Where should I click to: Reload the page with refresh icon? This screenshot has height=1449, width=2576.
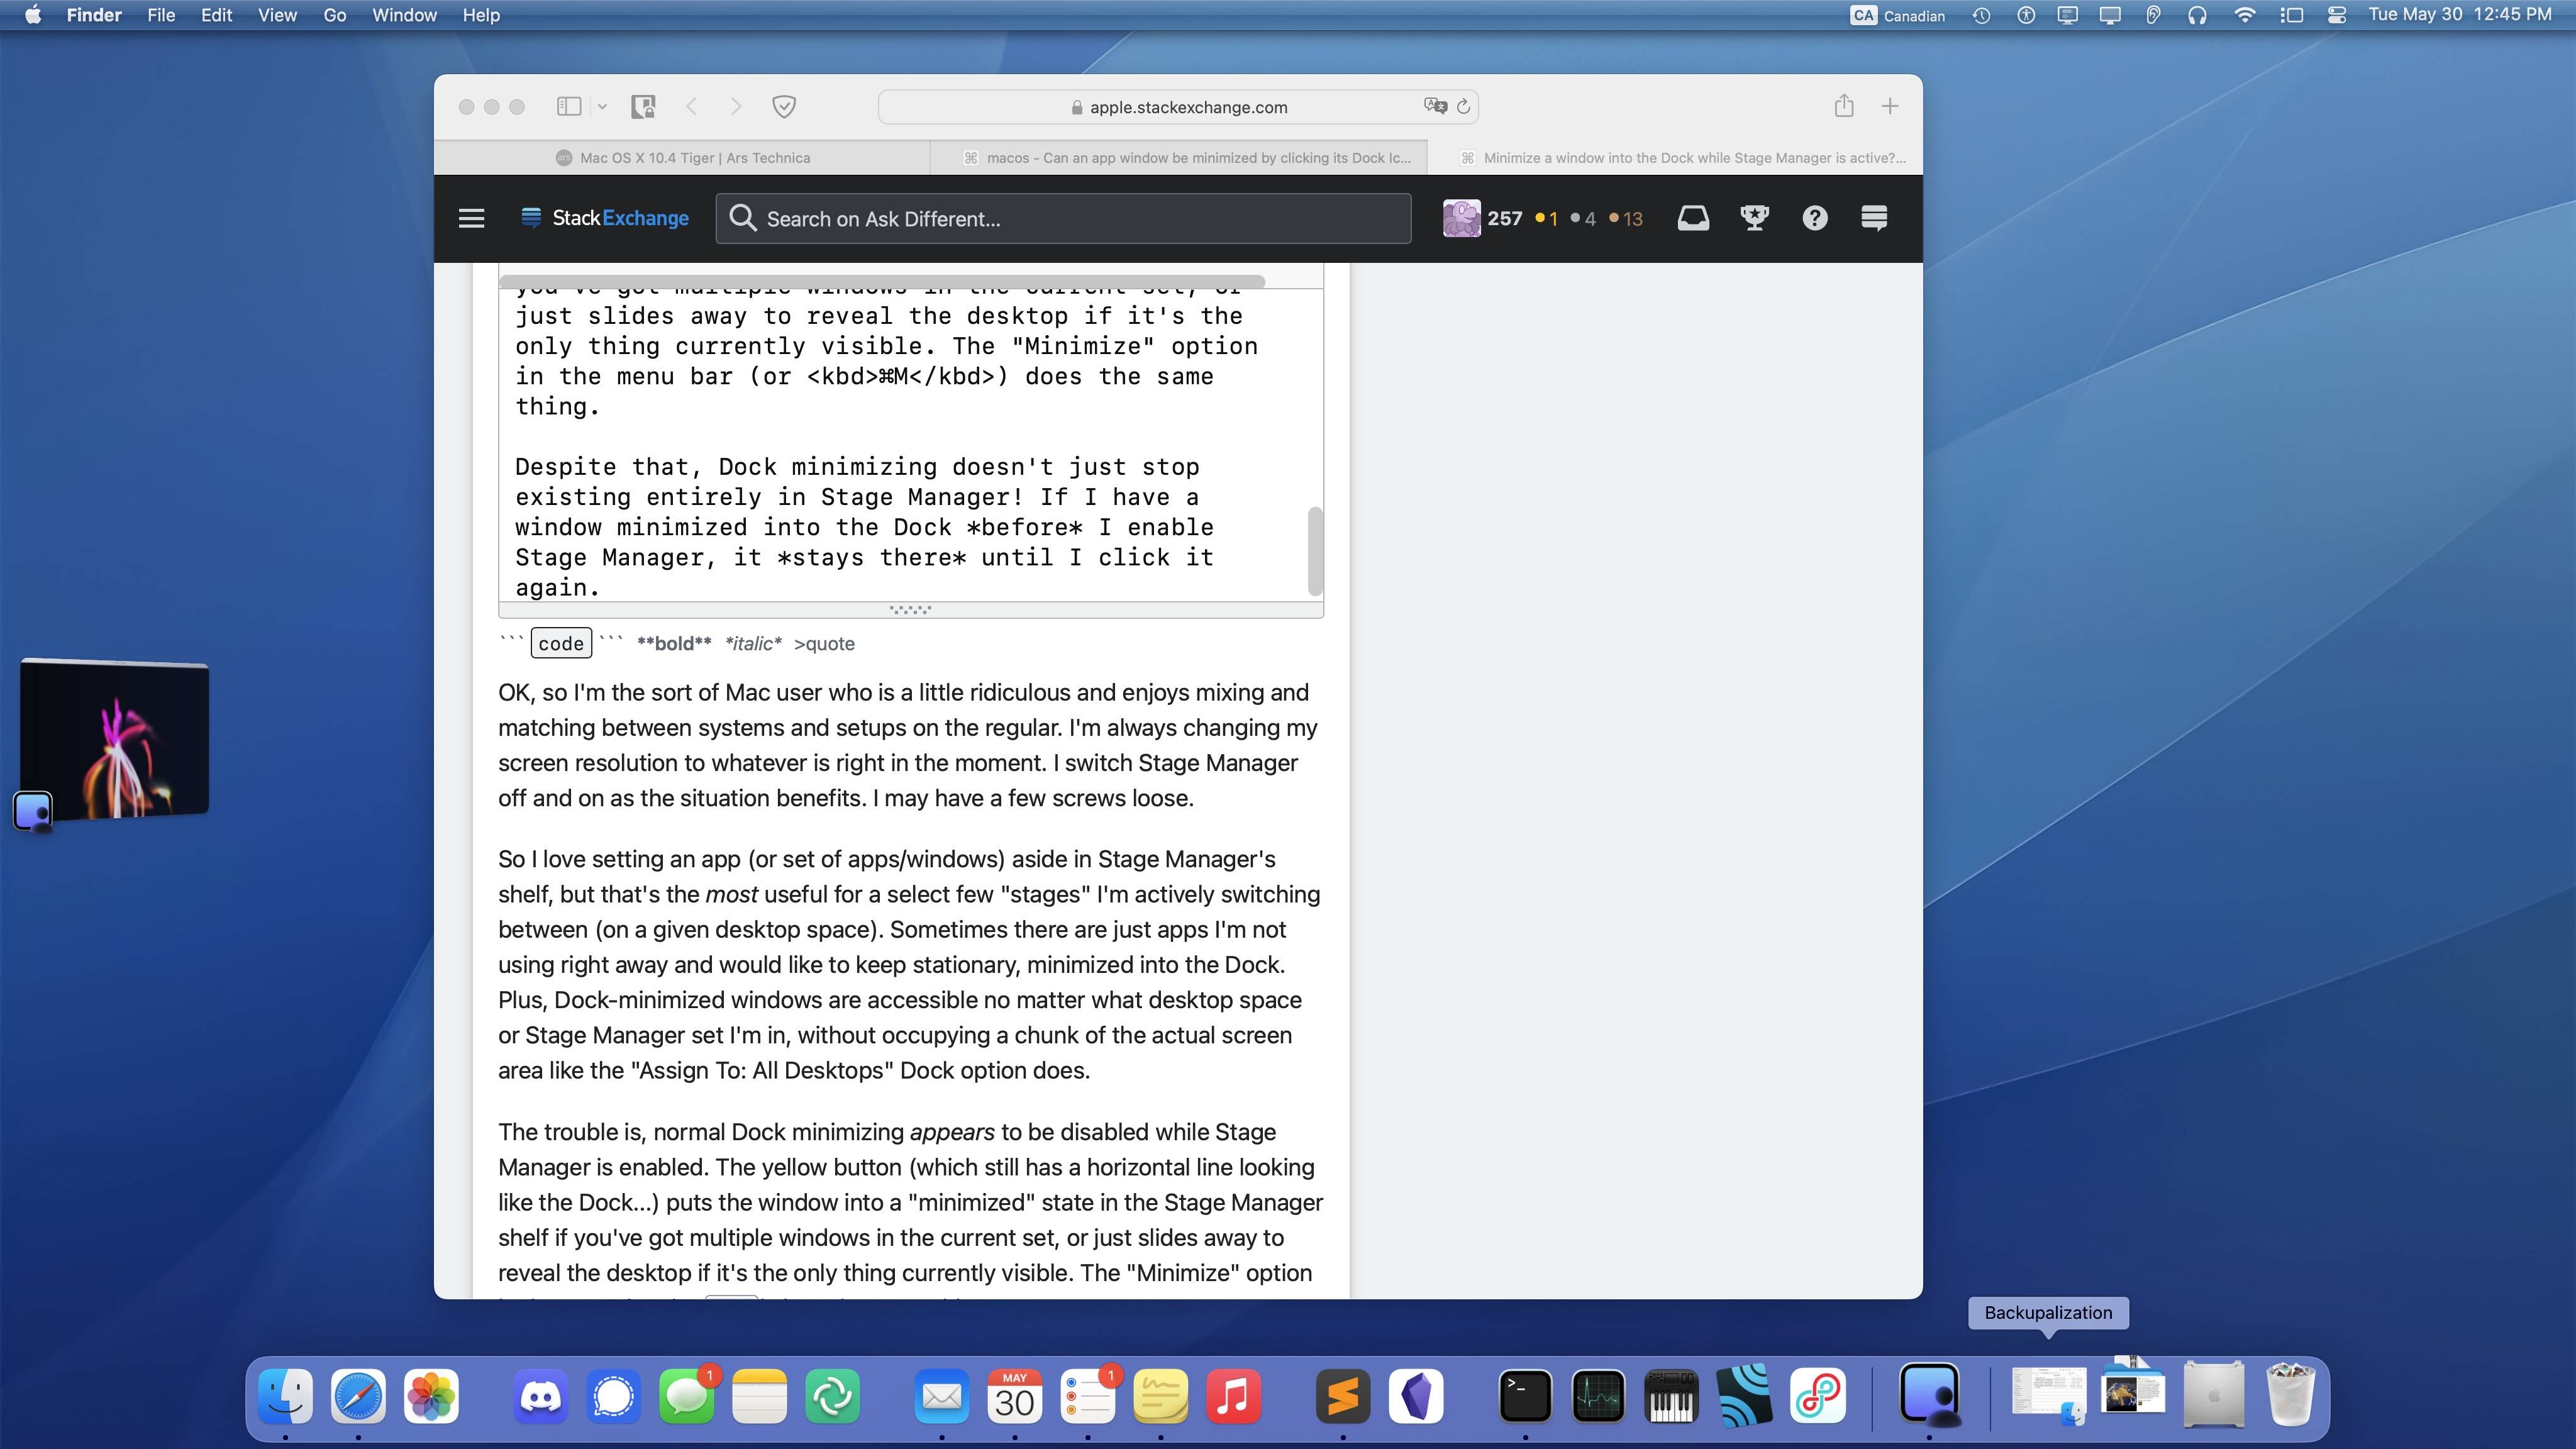(x=1463, y=106)
